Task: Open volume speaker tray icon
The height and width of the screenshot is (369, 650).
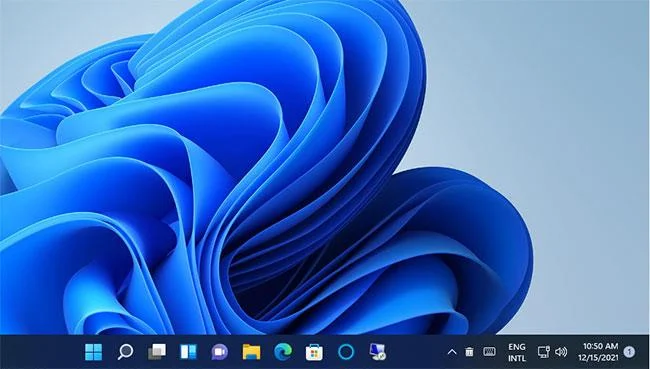Action: tap(561, 352)
